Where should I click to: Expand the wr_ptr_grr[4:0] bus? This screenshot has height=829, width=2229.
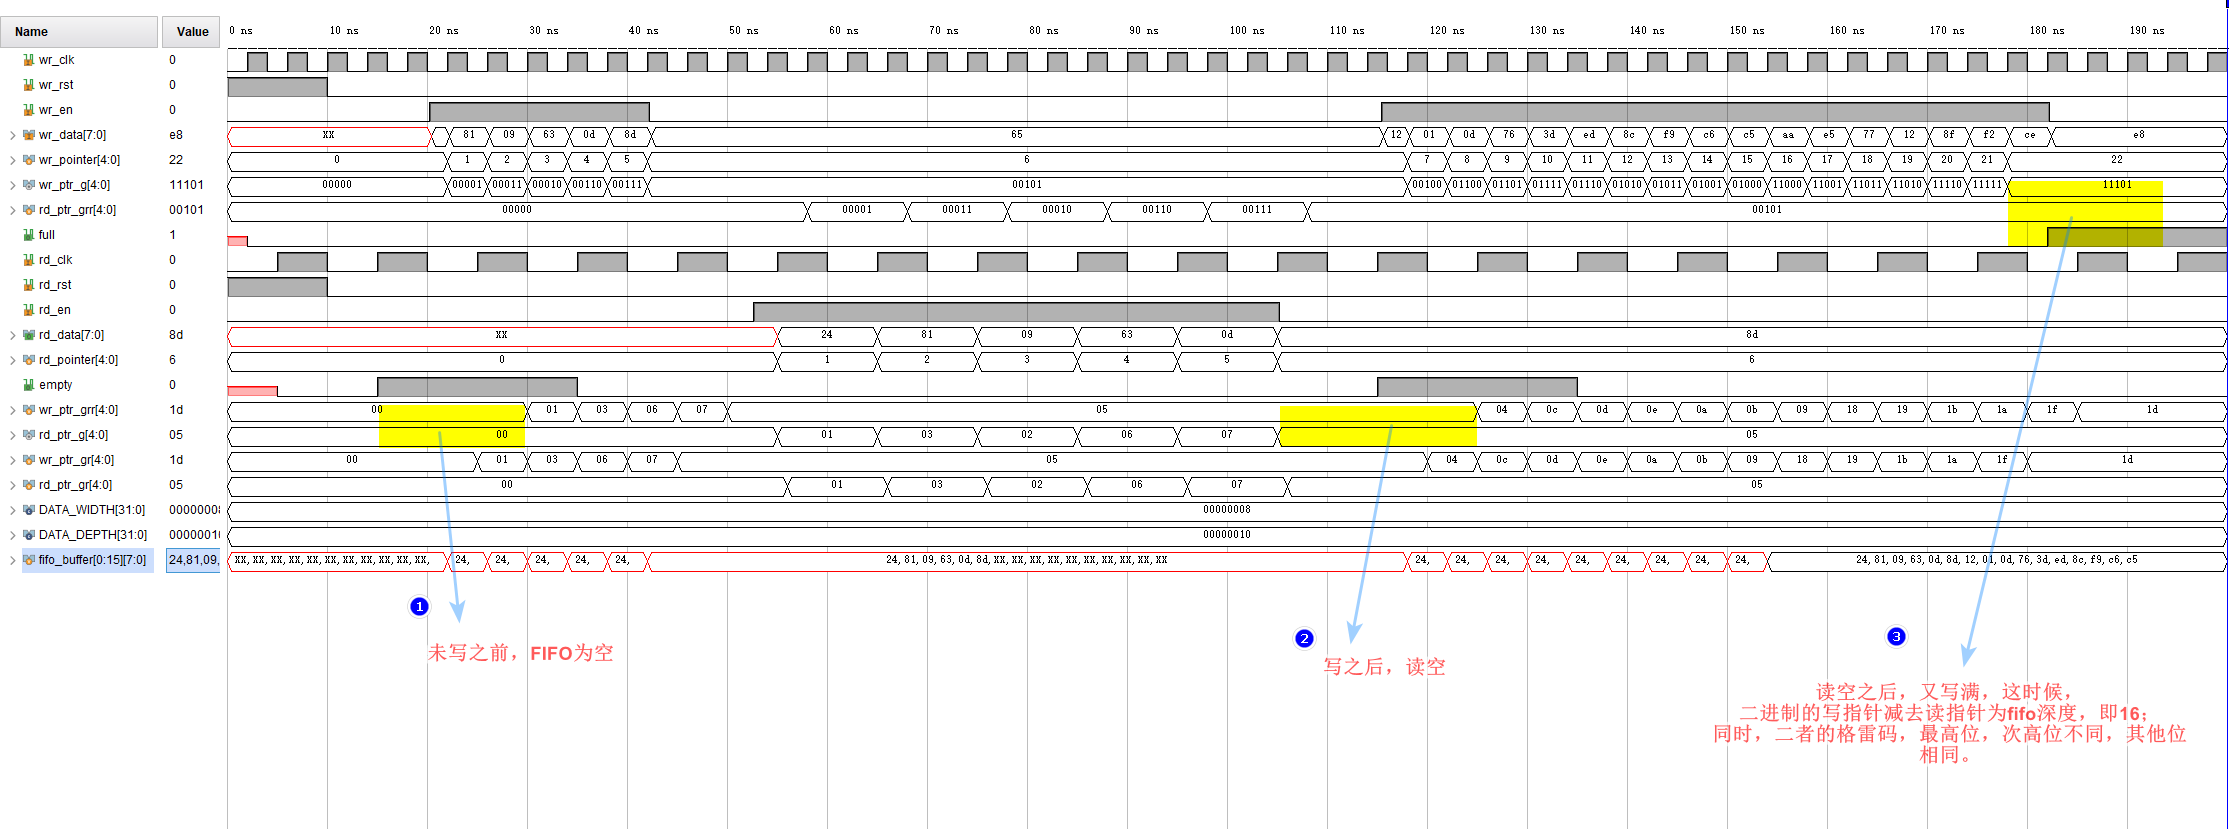(12, 410)
